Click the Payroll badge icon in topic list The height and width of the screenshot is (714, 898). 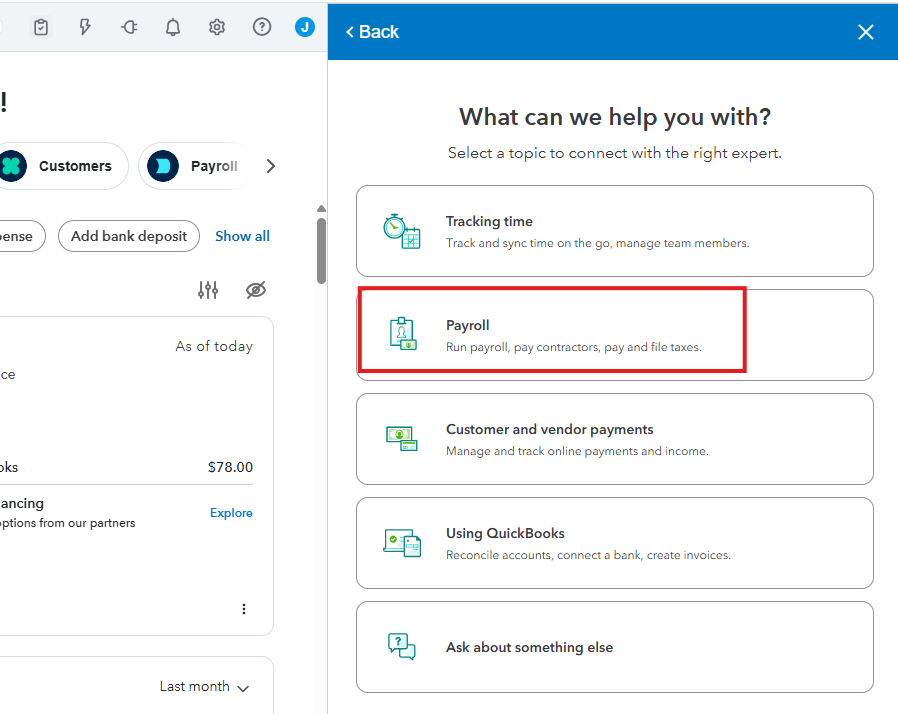pos(403,334)
